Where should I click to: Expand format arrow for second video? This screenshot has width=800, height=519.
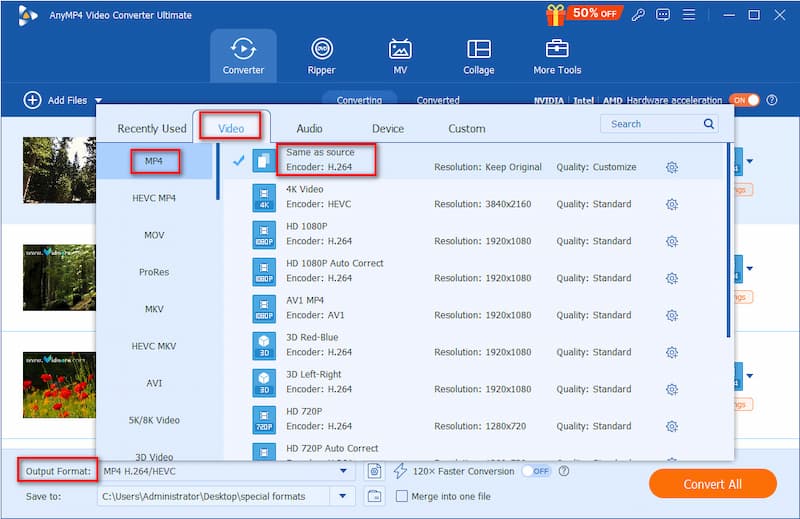749,268
